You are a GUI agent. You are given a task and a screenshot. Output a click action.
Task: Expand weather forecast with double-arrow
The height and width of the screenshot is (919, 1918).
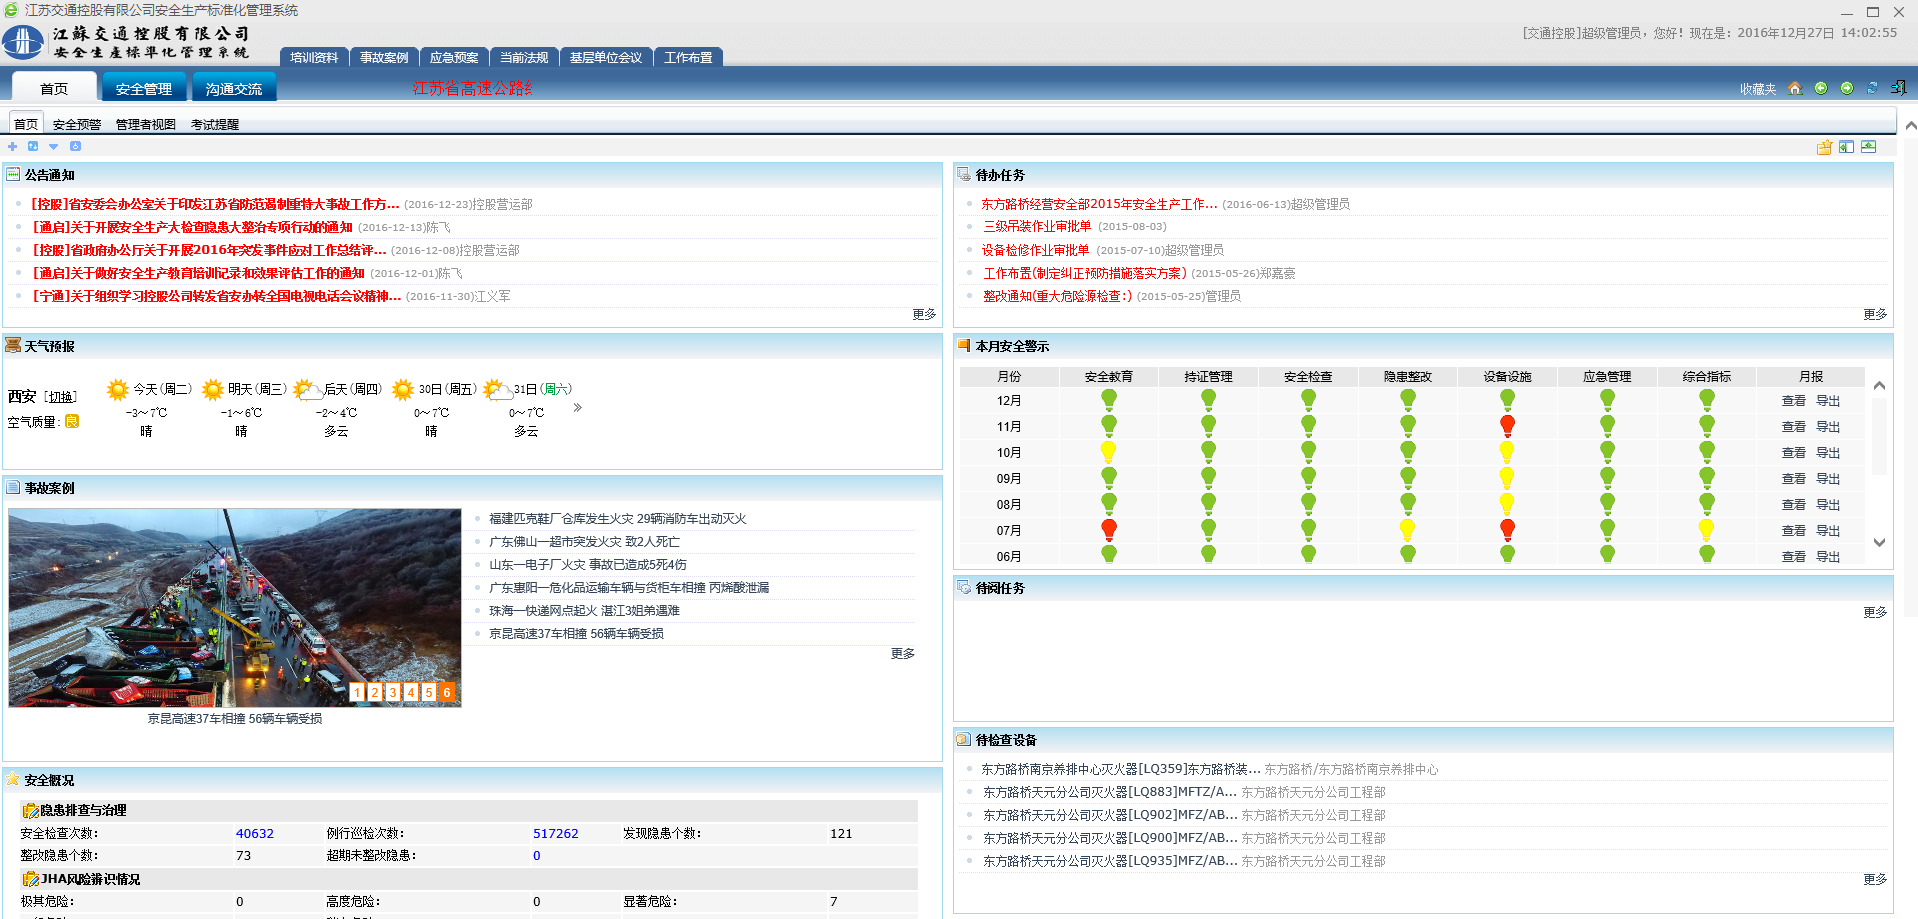click(577, 408)
